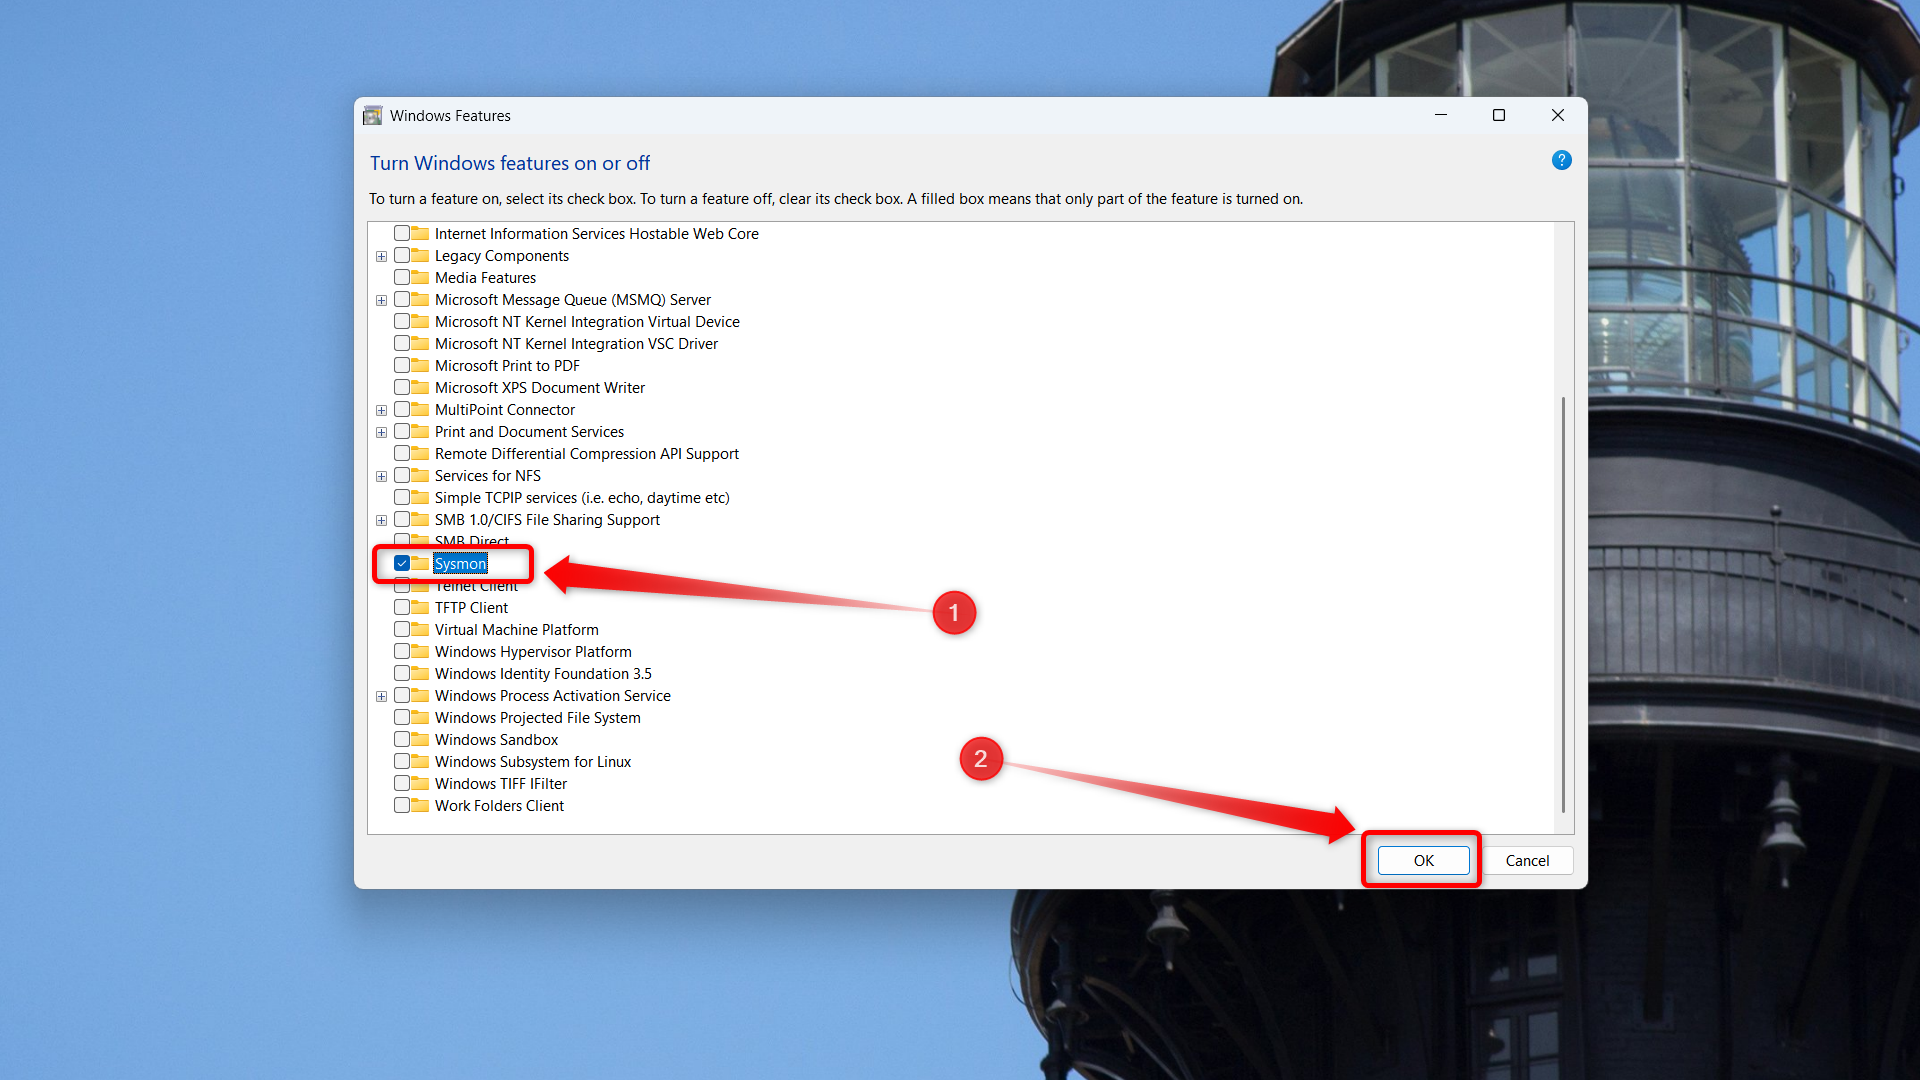The image size is (1920, 1080).
Task: Select Windows TIFF IFilter label
Action: (x=501, y=784)
